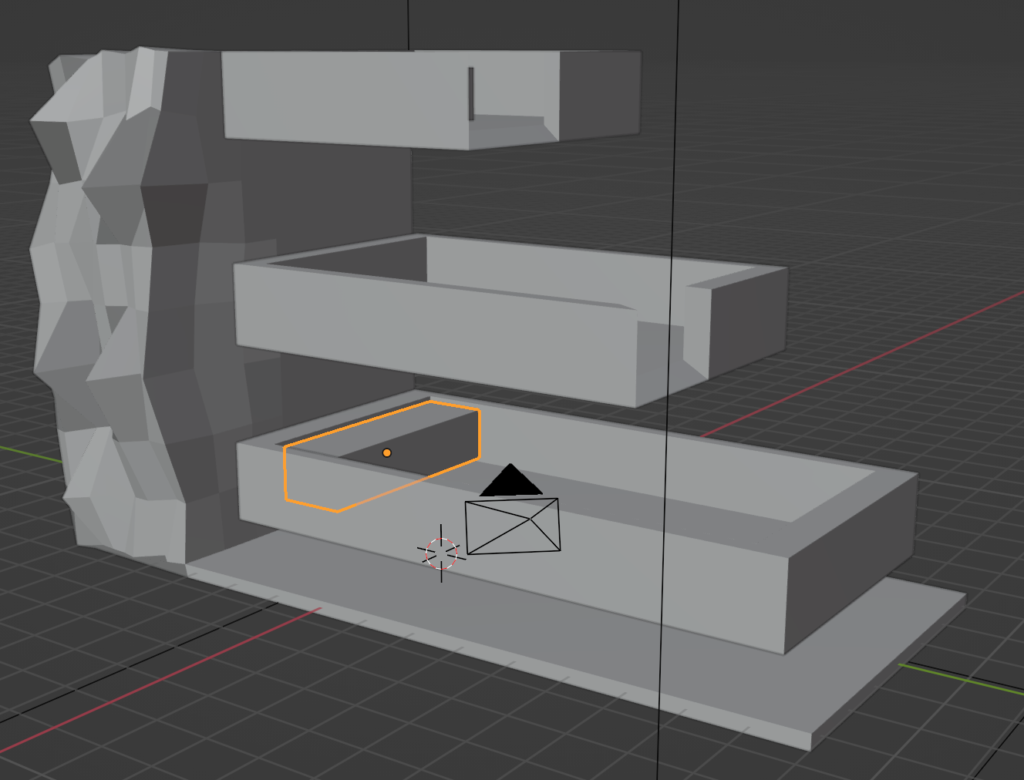Click the empty grid floor in the lower left
Image resolution: width=1024 pixels, height=780 pixels.
click(150, 690)
